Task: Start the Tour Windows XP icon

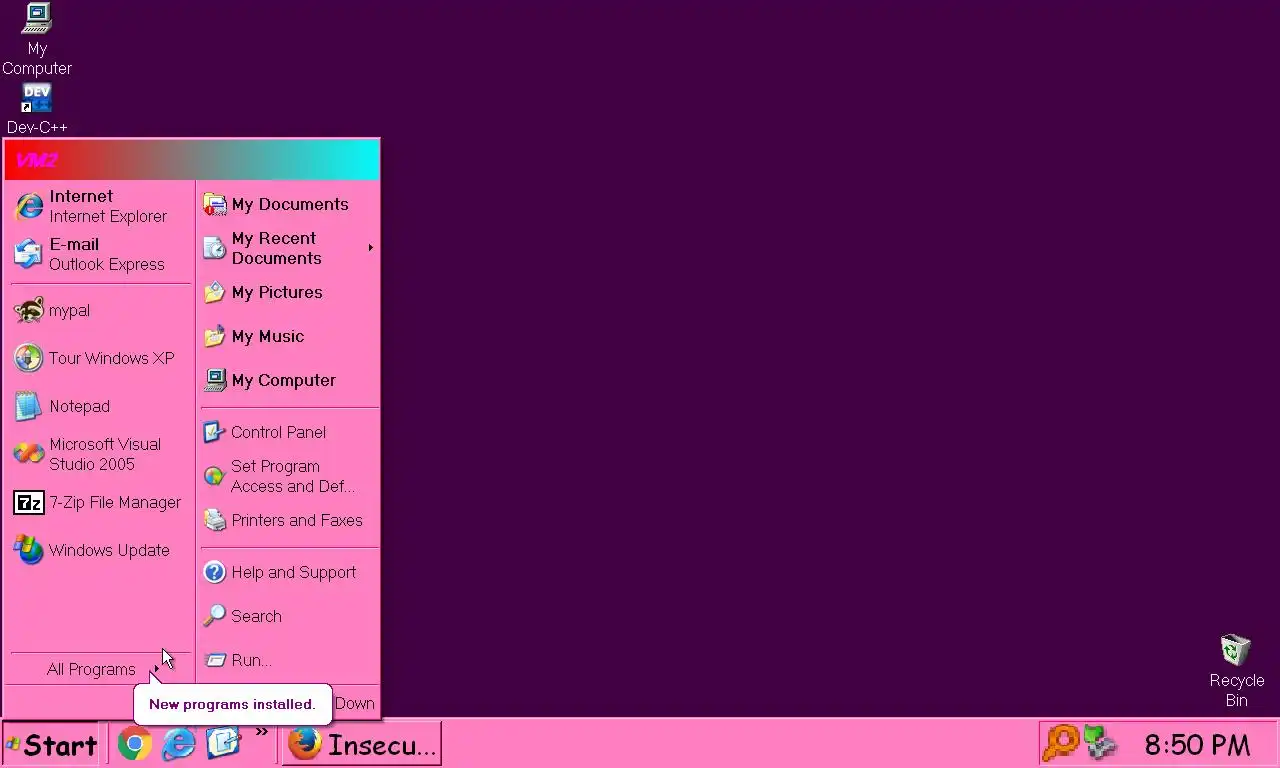Action: [29, 358]
